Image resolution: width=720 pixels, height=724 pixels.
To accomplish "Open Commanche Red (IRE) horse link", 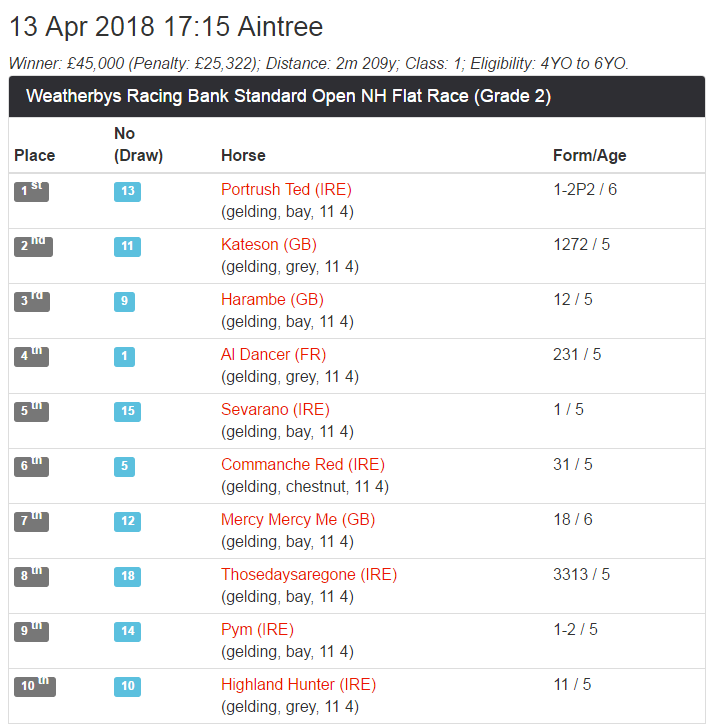I will click(x=302, y=465).
